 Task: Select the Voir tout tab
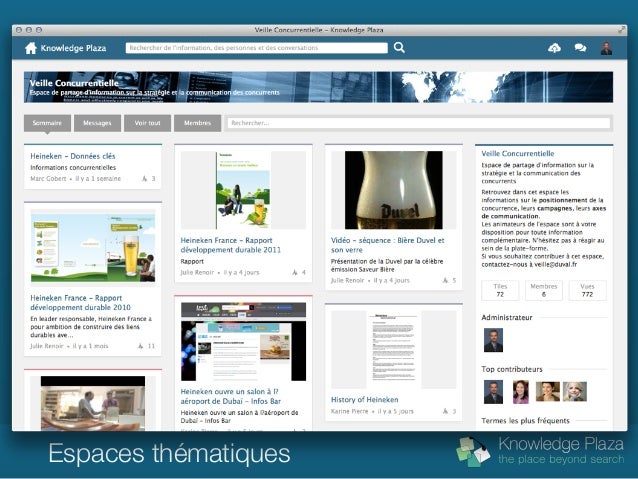[x=147, y=123]
